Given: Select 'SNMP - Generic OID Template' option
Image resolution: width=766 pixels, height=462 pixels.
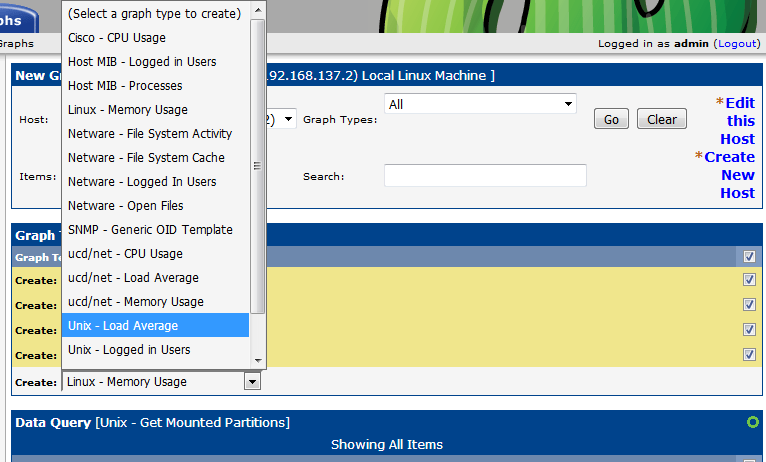Looking at the screenshot, I should point(155,229).
